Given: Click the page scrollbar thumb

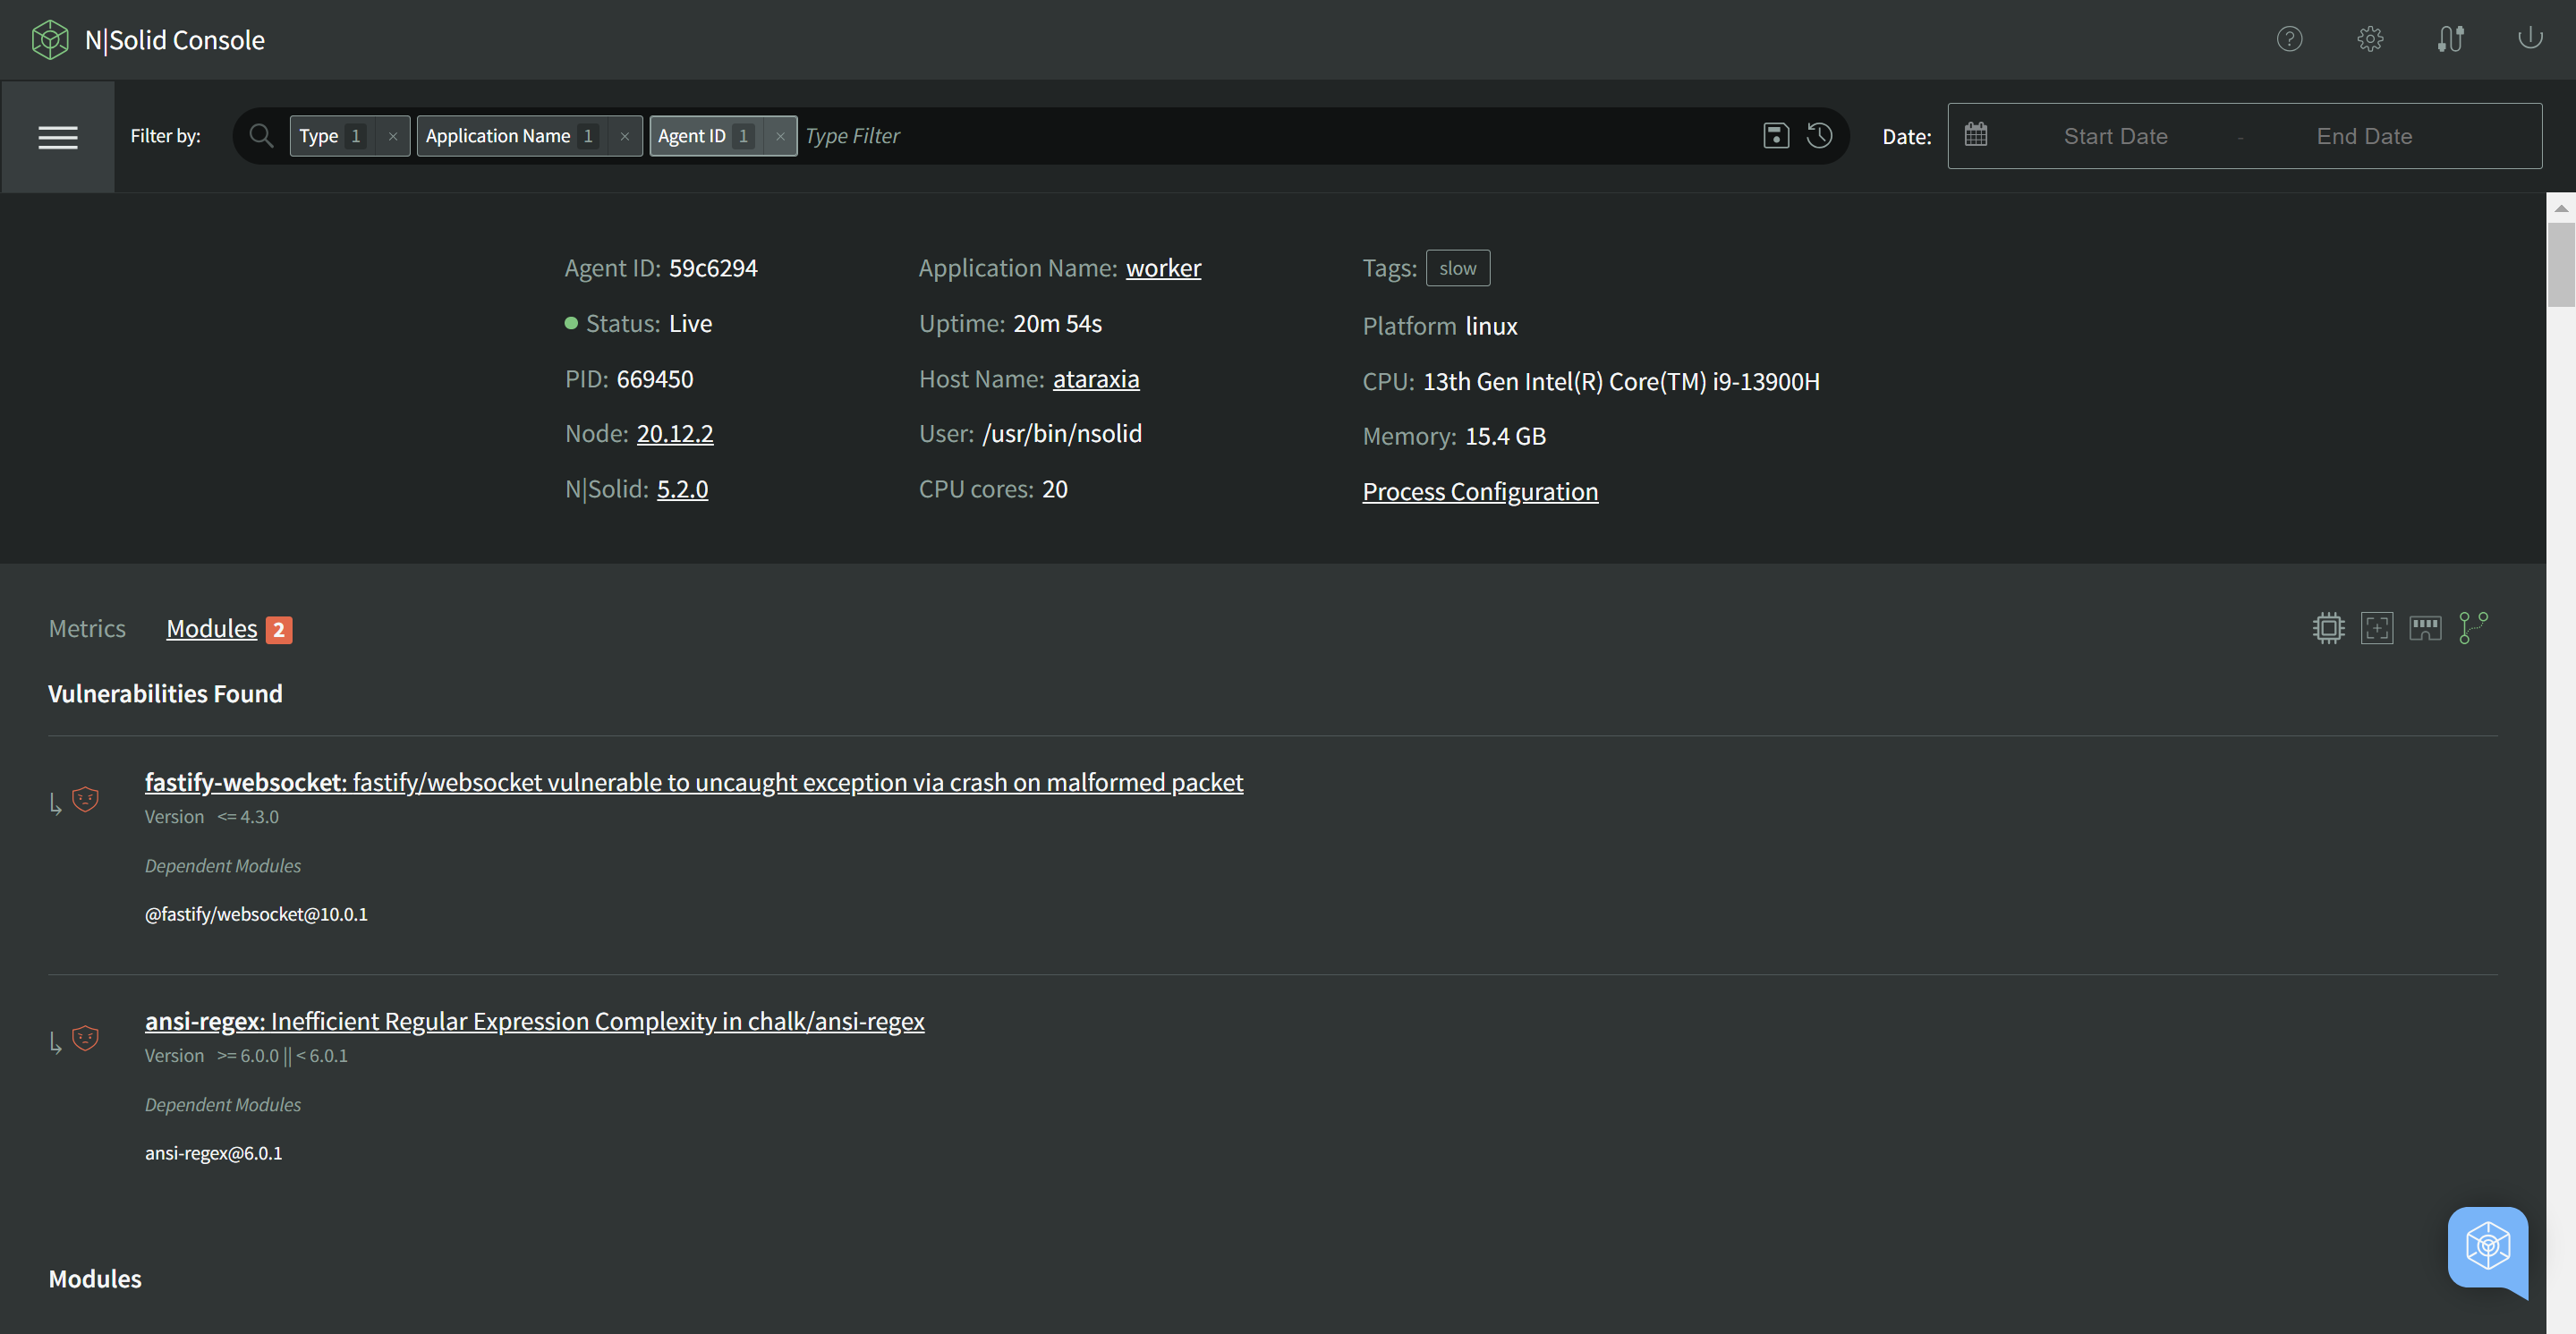Looking at the screenshot, I should click(2560, 264).
